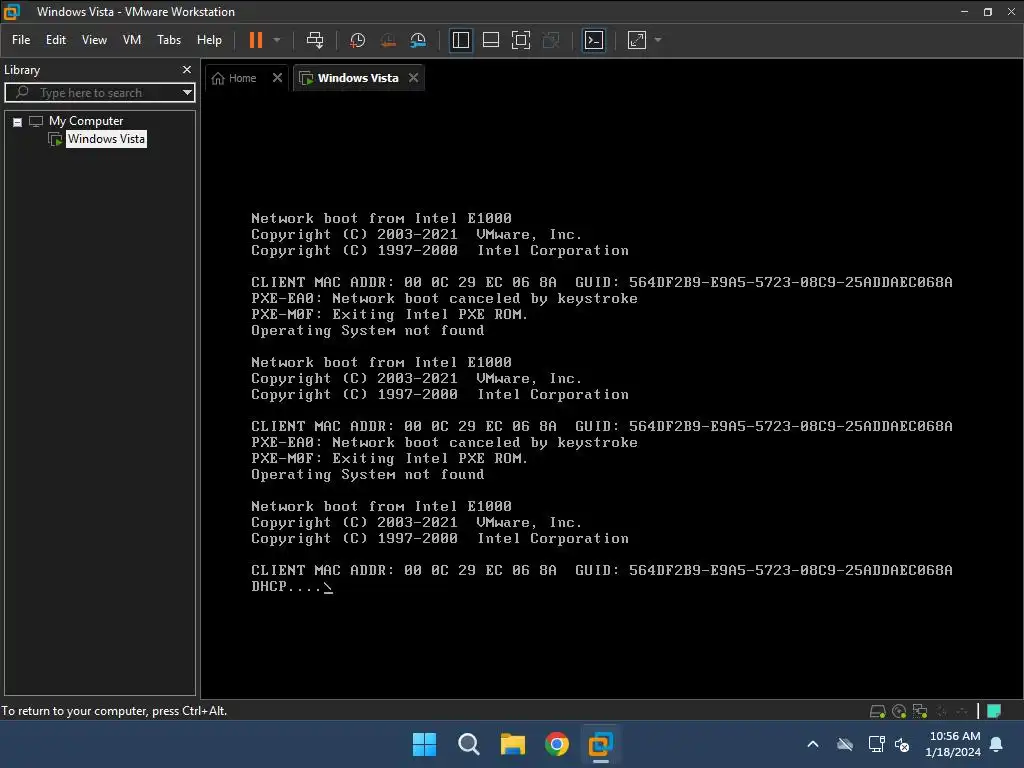Select My Computer in the library
The image size is (1024, 768).
coord(86,121)
